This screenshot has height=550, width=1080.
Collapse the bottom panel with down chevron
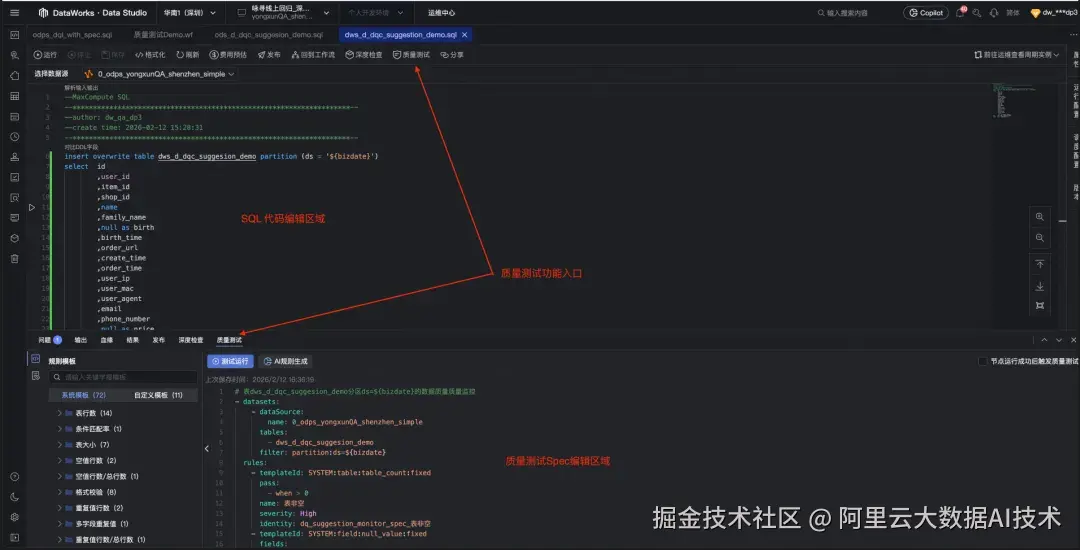[x=1059, y=340]
